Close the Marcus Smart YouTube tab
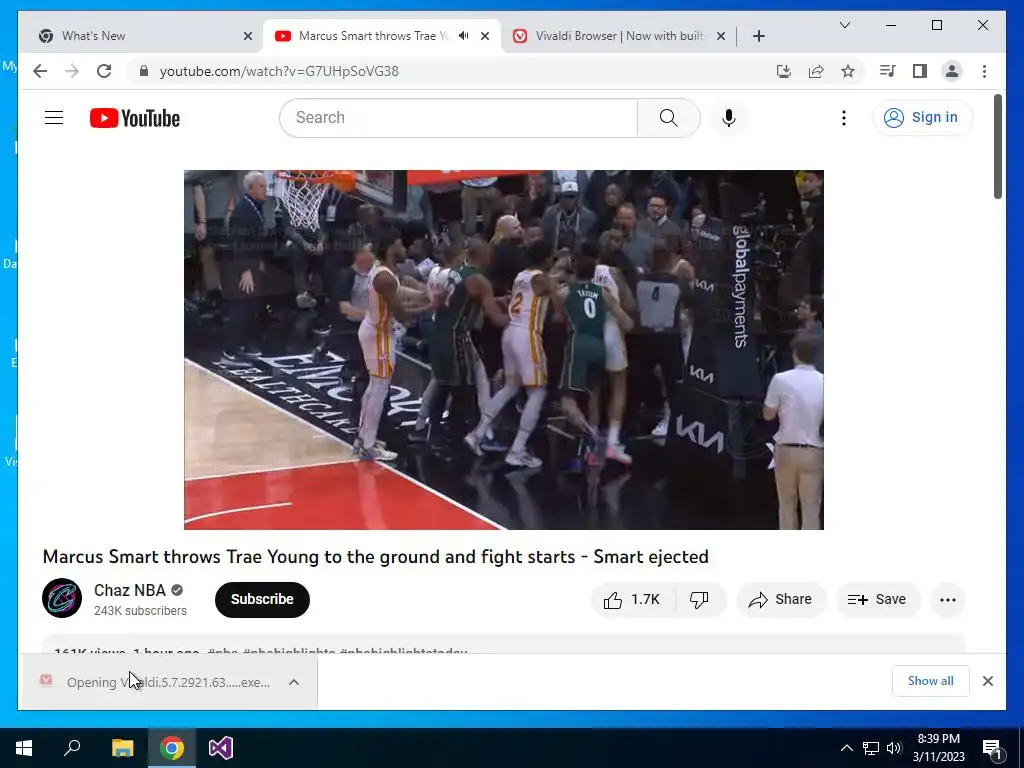Image resolution: width=1024 pixels, height=768 pixels. pos(485,36)
